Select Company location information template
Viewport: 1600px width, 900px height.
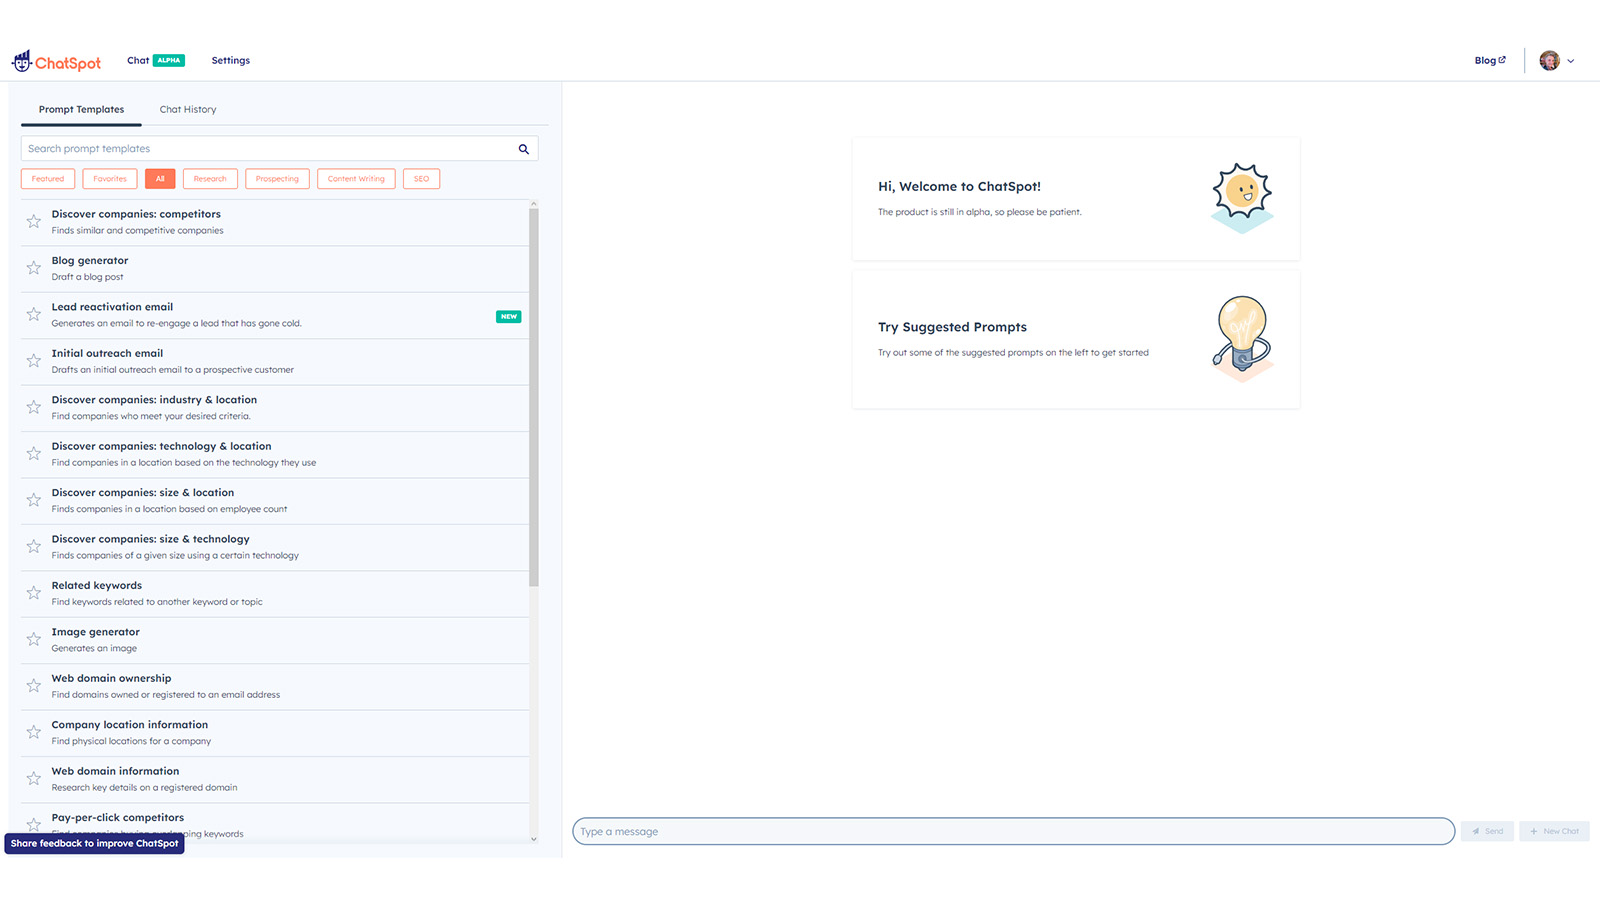(275, 733)
